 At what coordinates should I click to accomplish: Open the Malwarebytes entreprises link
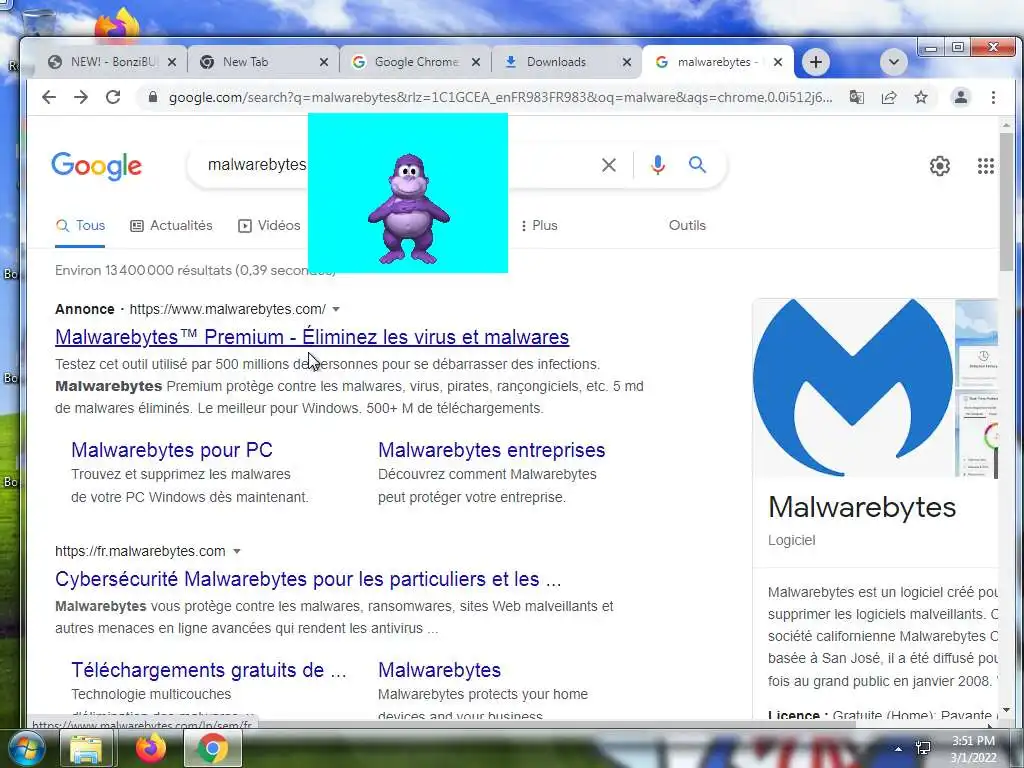[x=492, y=450]
